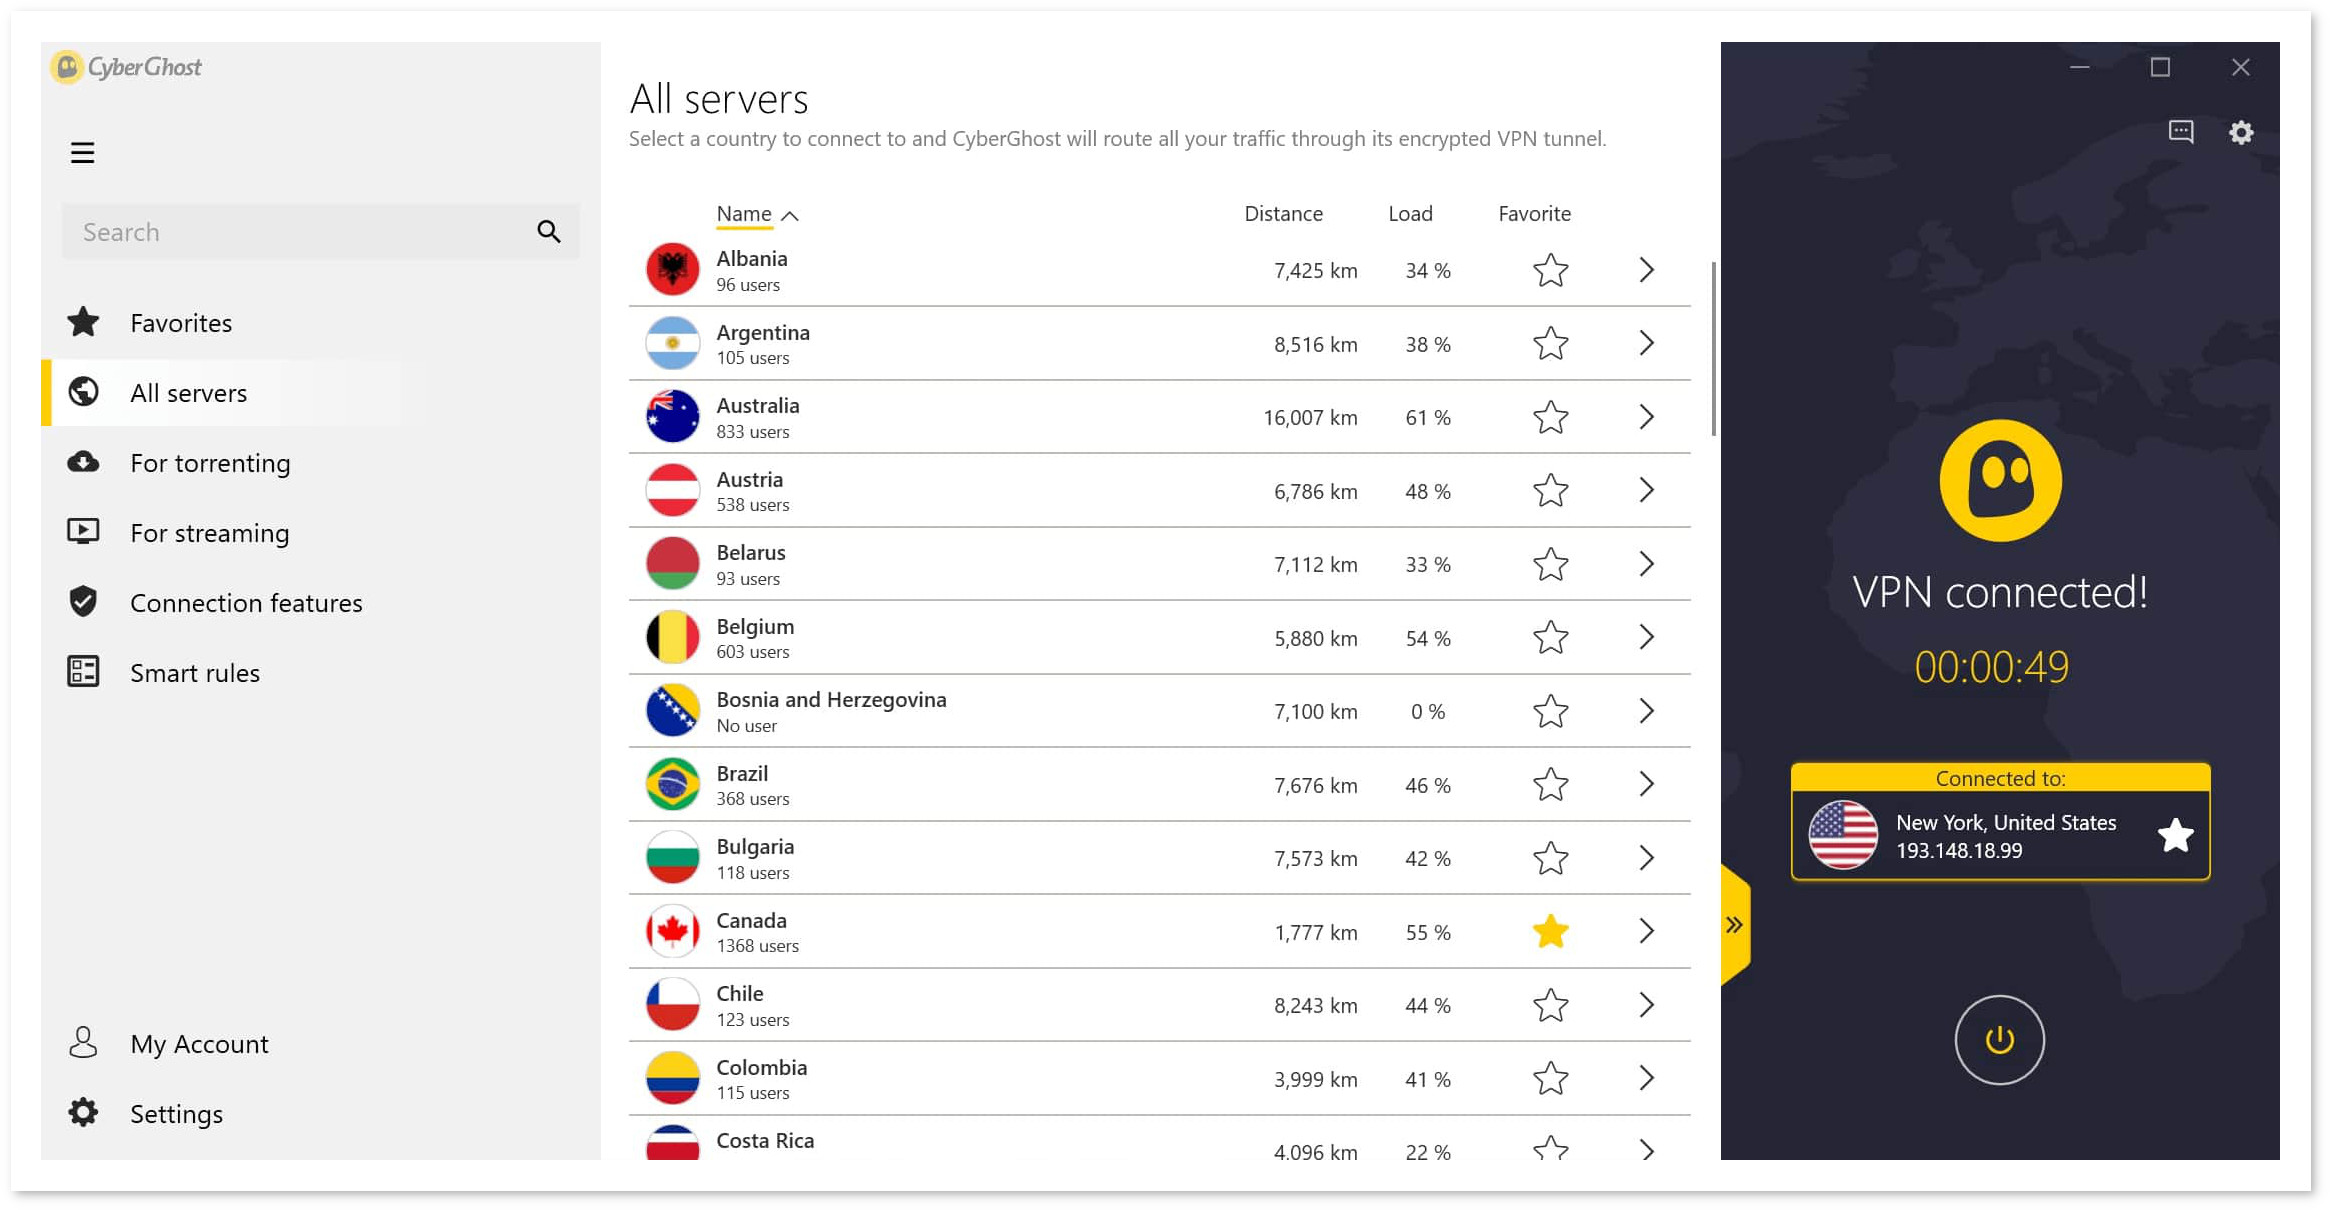Open the For streaming section

[x=210, y=533]
